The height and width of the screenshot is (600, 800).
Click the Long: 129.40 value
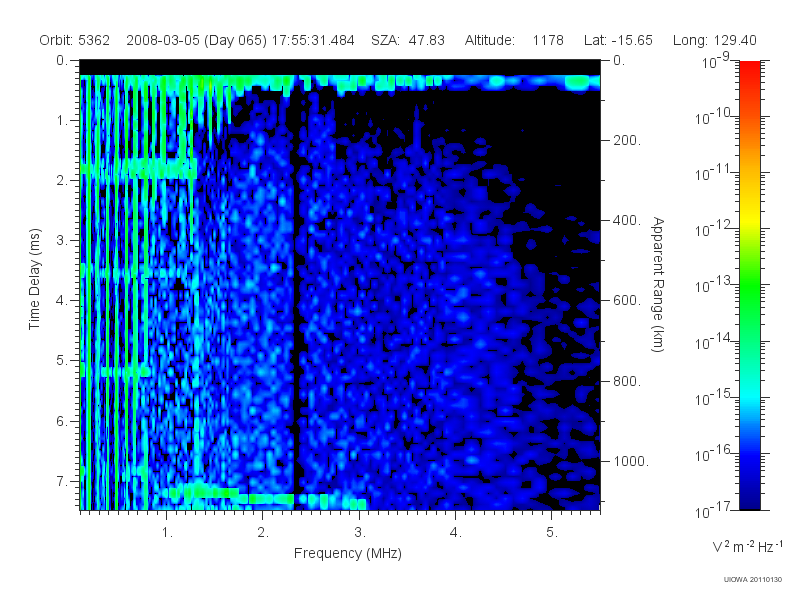click(x=714, y=40)
